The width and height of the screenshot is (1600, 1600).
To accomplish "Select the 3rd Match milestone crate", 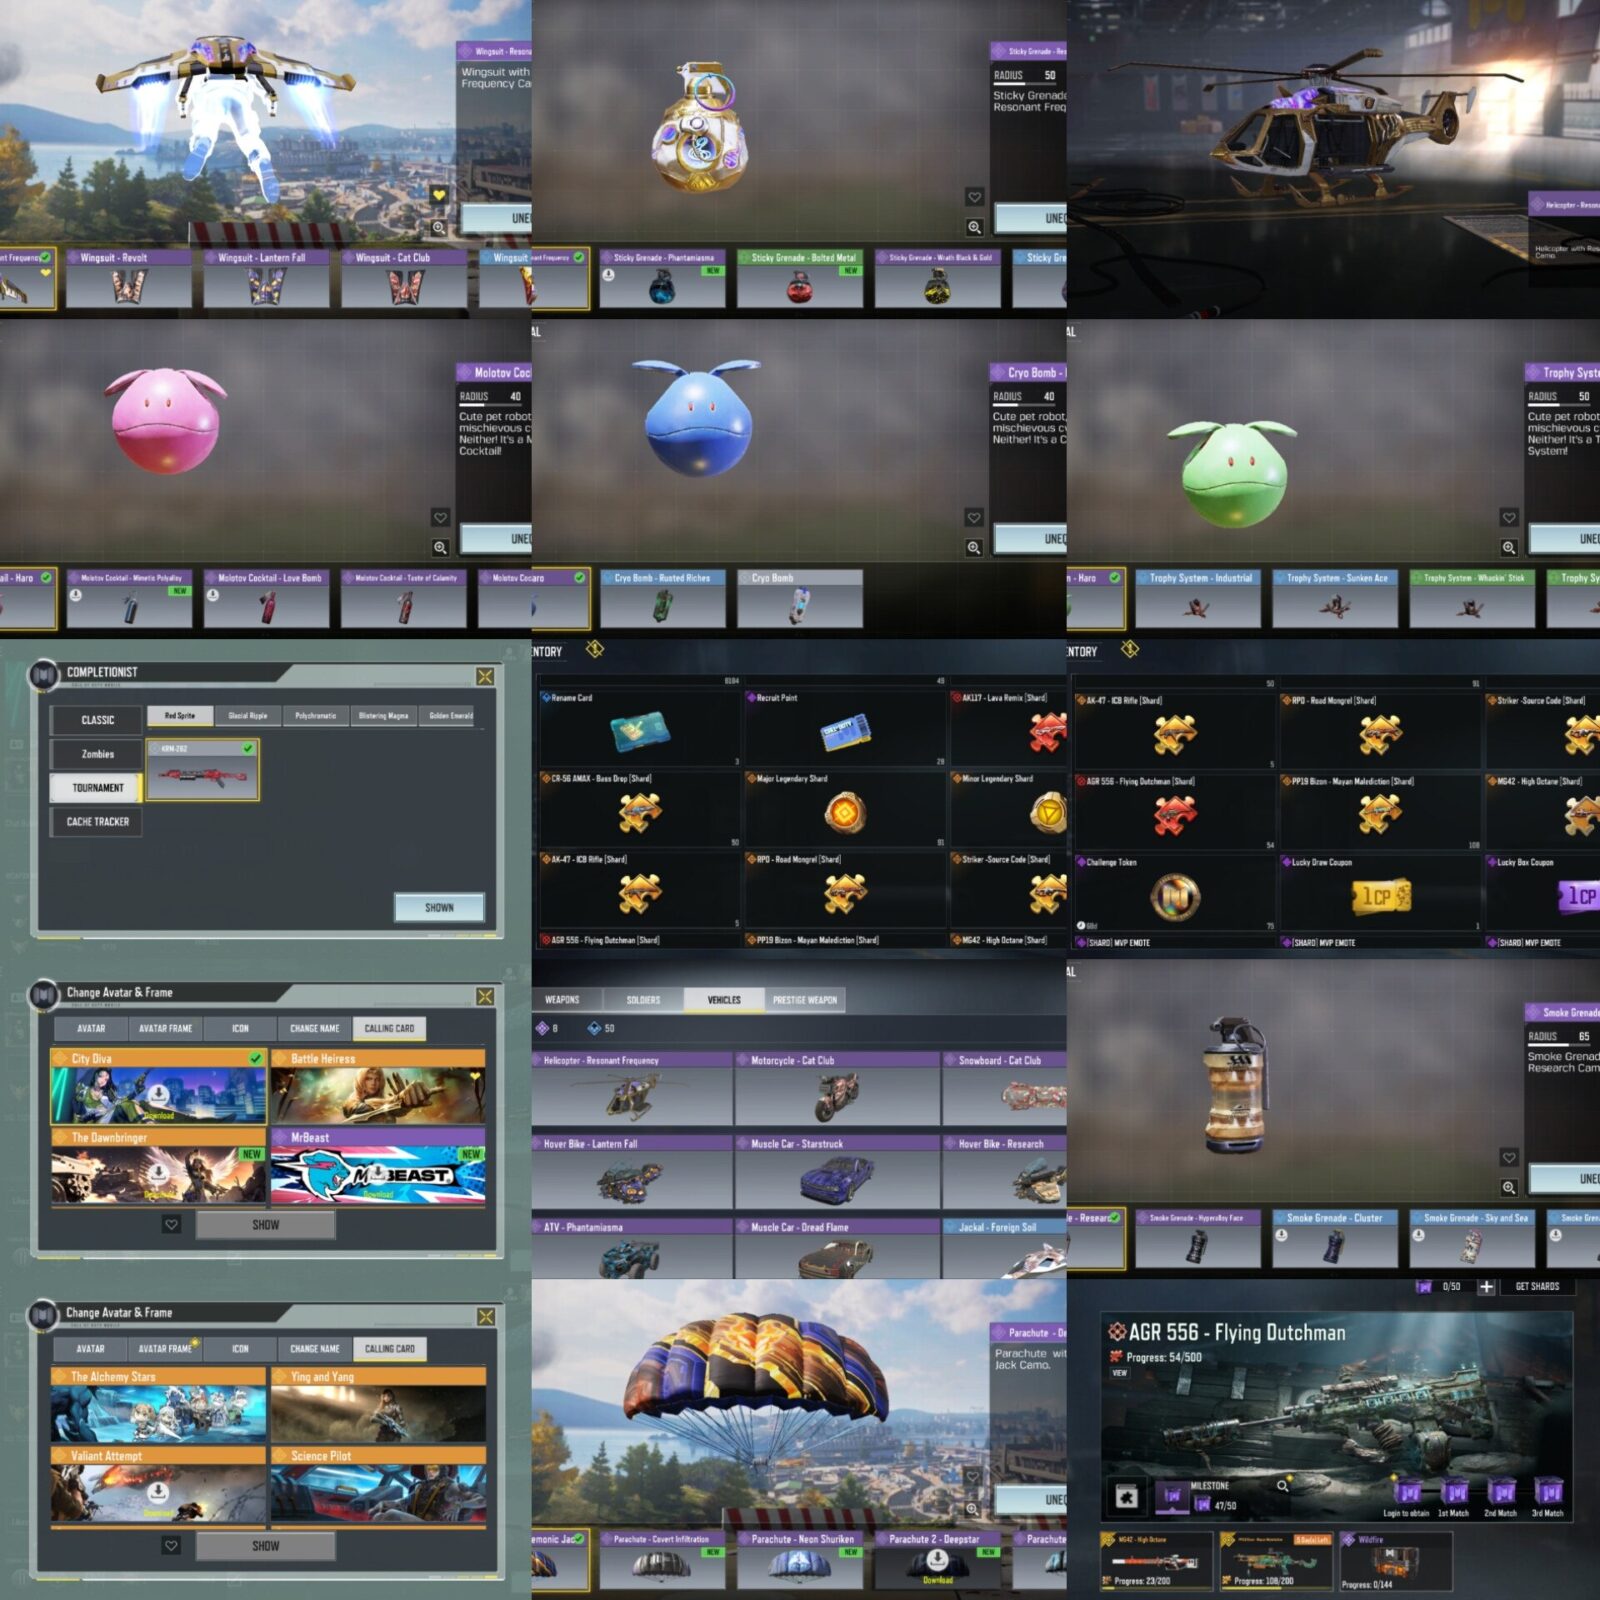I will [1548, 1492].
